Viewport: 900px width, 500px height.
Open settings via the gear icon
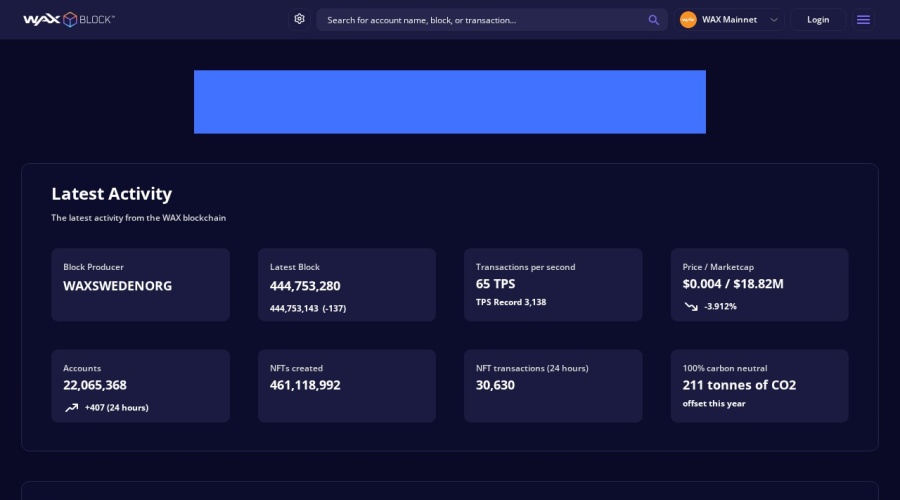pos(300,20)
